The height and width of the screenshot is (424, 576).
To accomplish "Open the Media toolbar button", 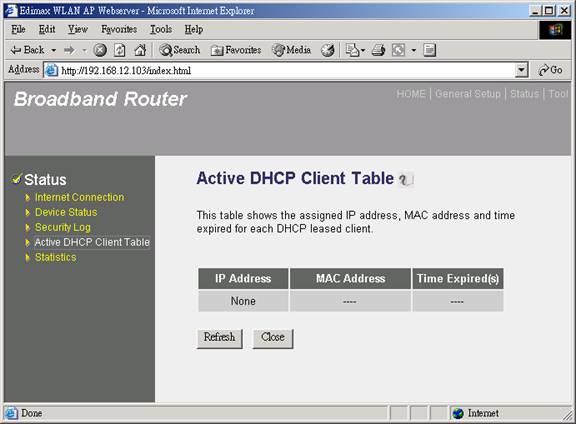I will point(291,50).
